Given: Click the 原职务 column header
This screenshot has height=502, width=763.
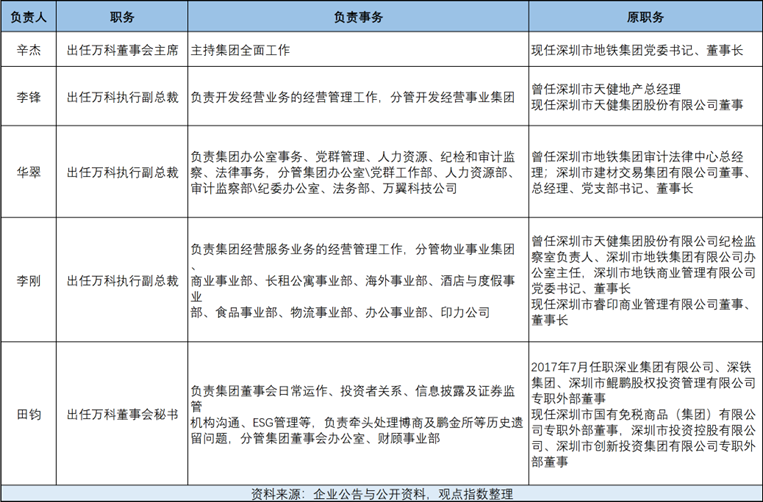Looking at the screenshot, I should (645, 18).
